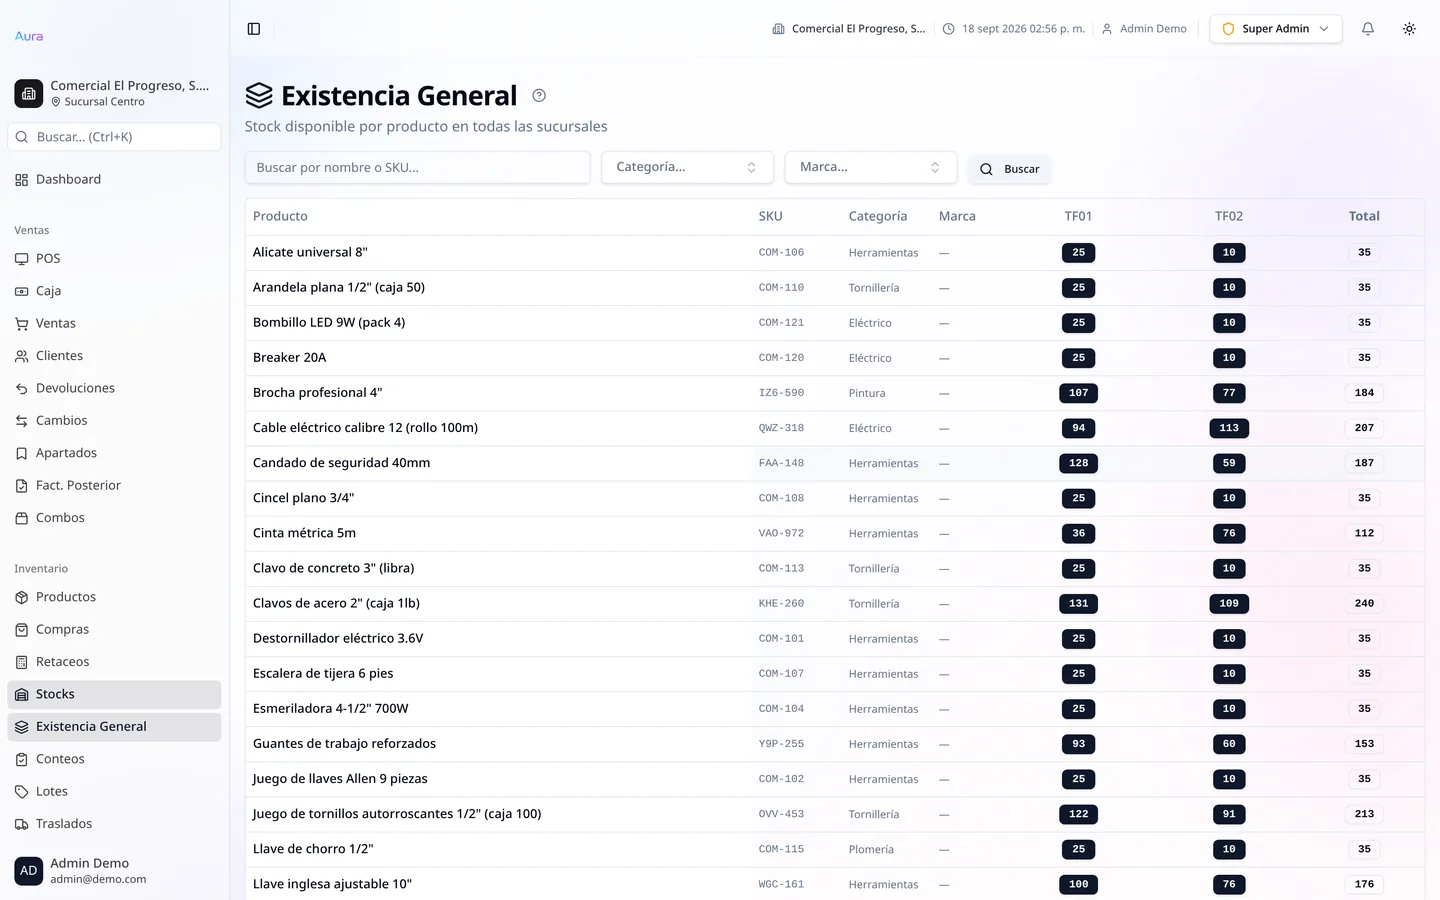Open Admin Demo profile at sidebar bottom
1440x900 pixels.
pos(114,870)
